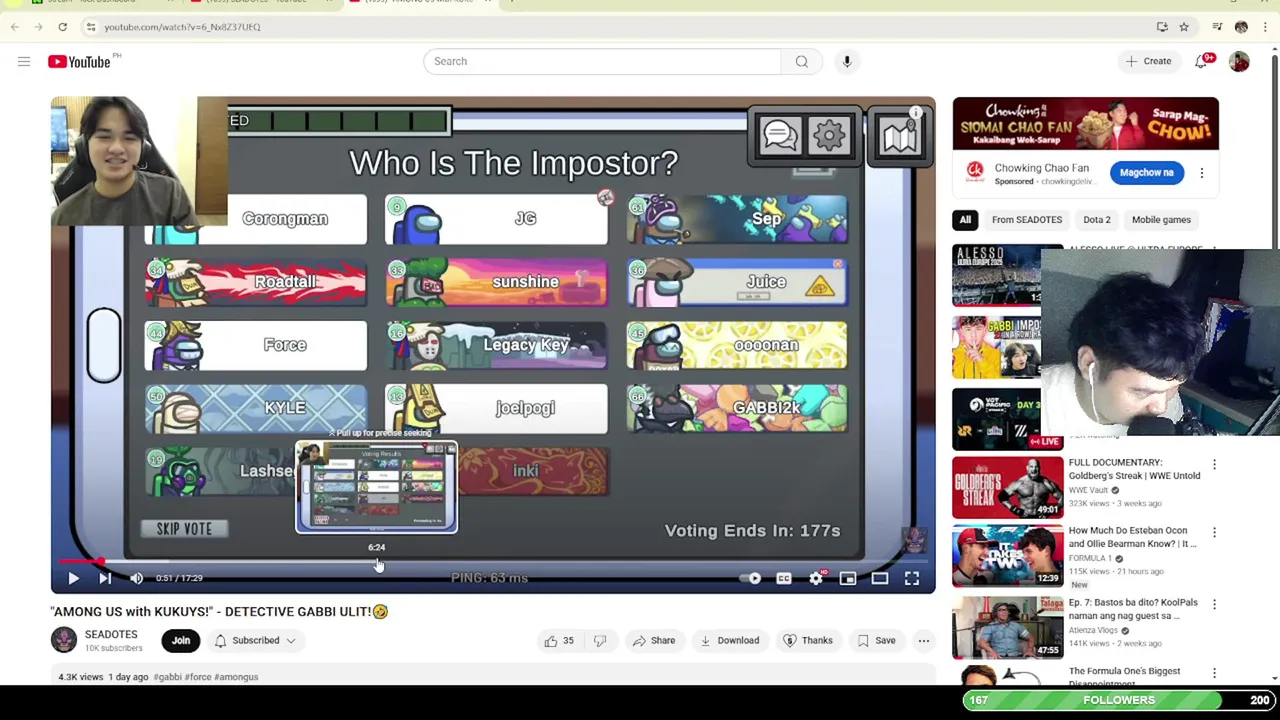
Task: Share the video
Action: click(x=652, y=641)
